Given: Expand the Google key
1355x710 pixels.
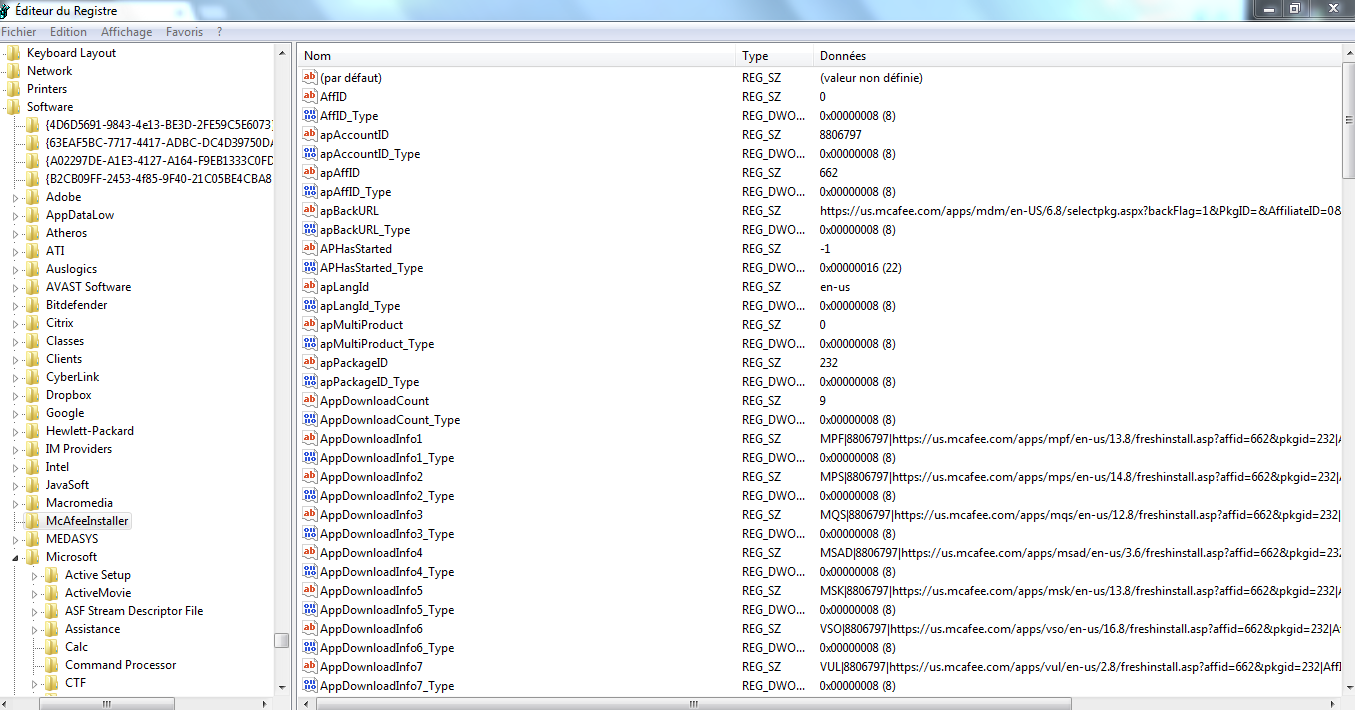Looking at the screenshot, I should point(16,413).
